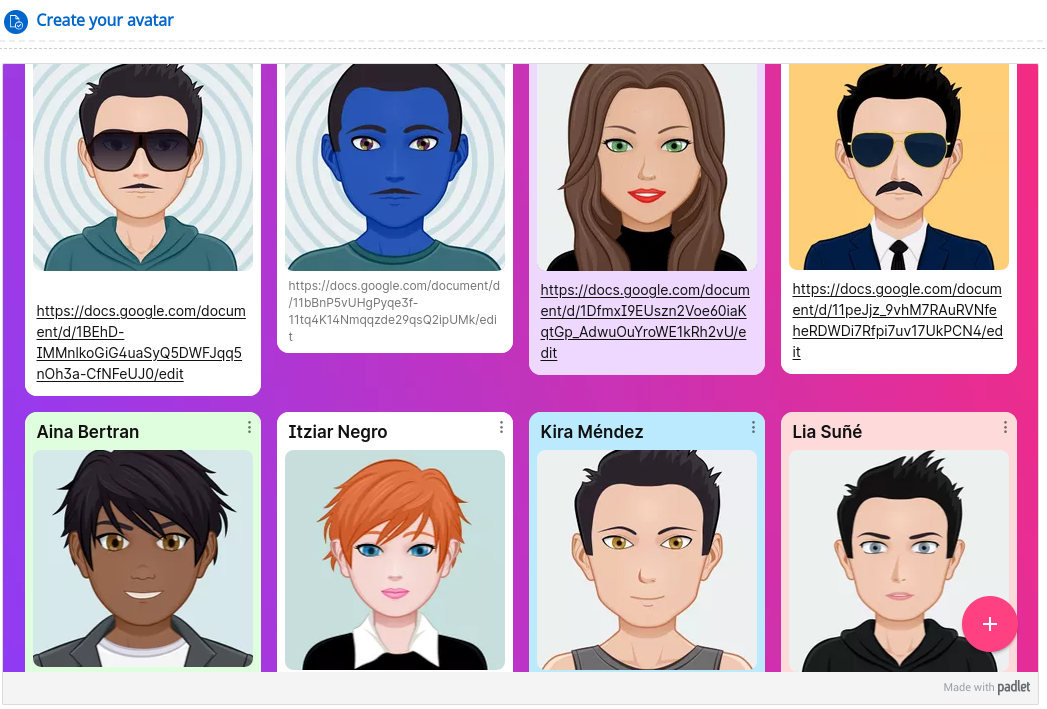
Task: Open the Create your avatar heading link
Action: (x=105, y=21)
